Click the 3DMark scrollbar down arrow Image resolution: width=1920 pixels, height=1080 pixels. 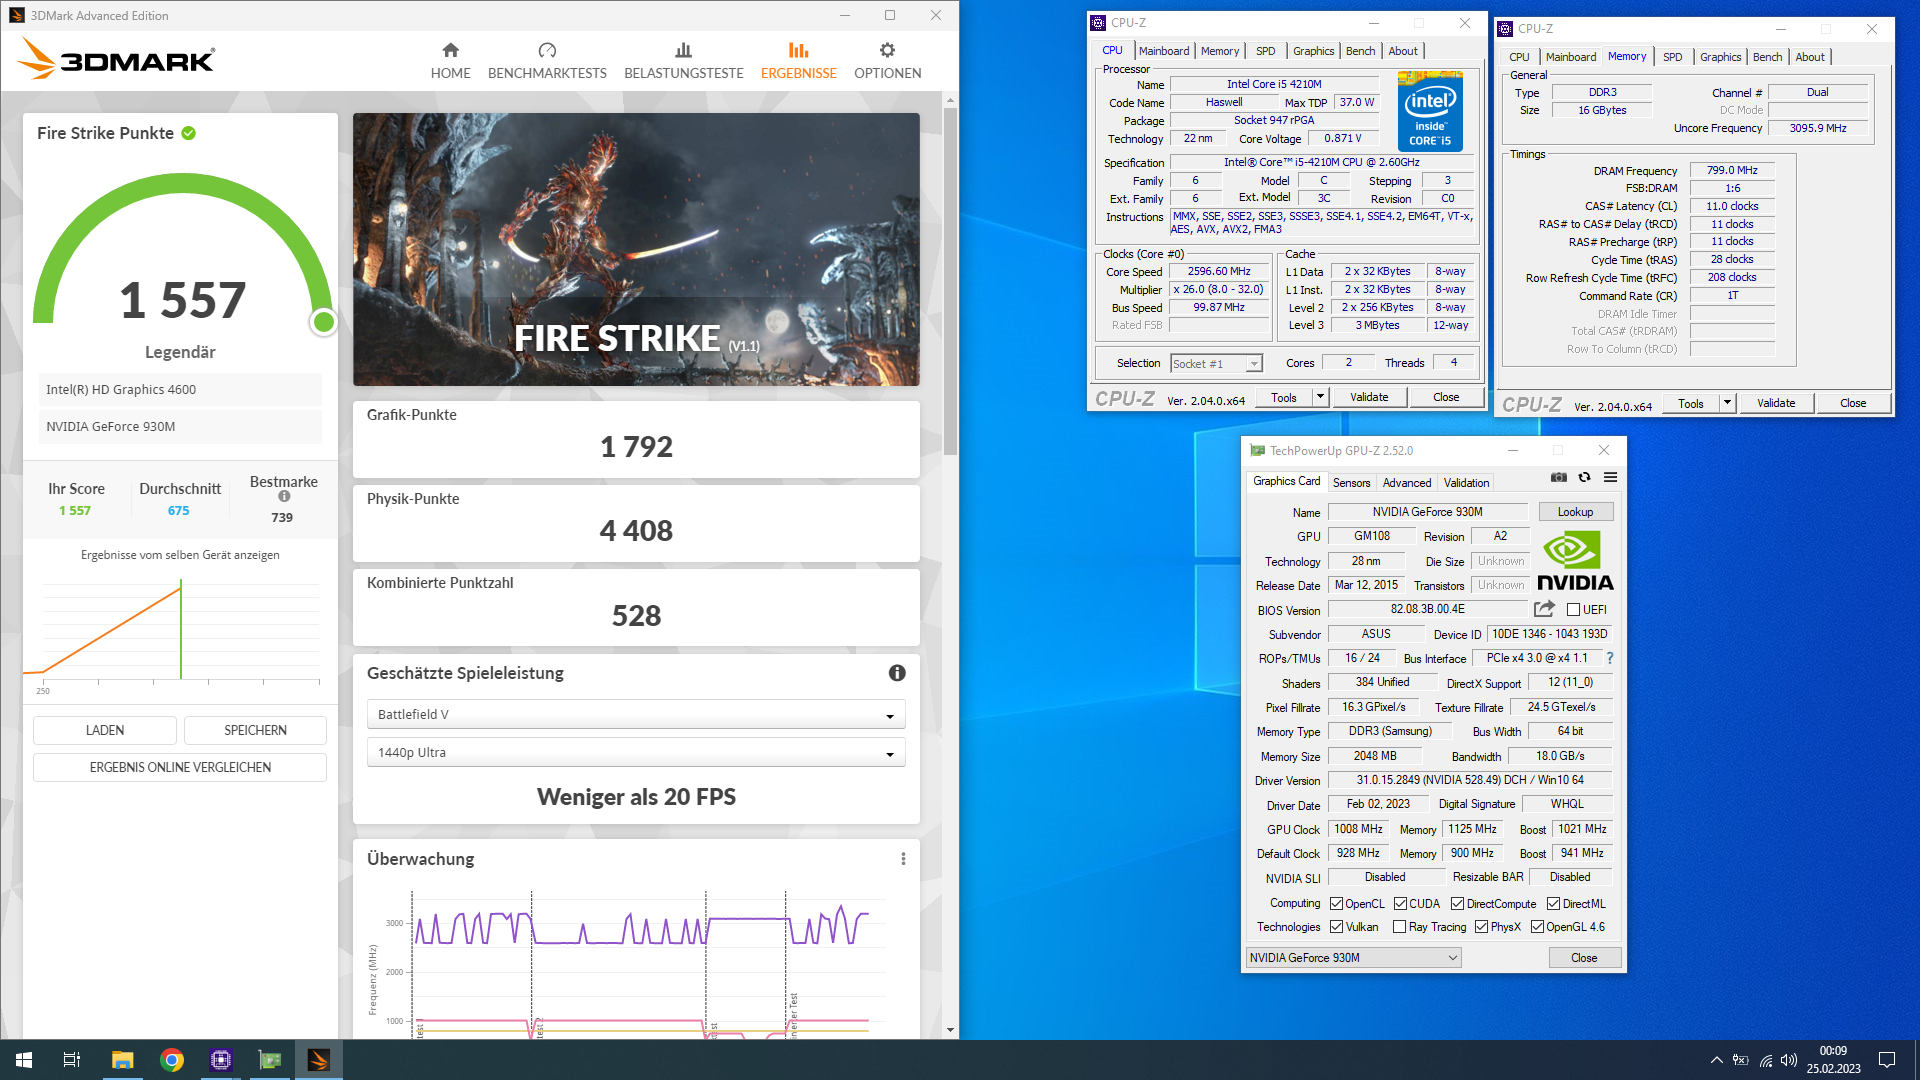coord(950,1029)
